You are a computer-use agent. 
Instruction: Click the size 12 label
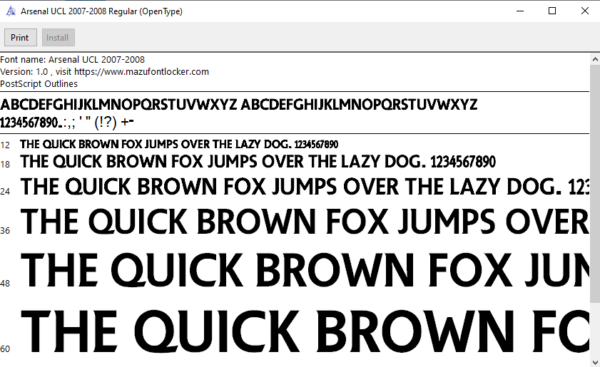point(5,145)
